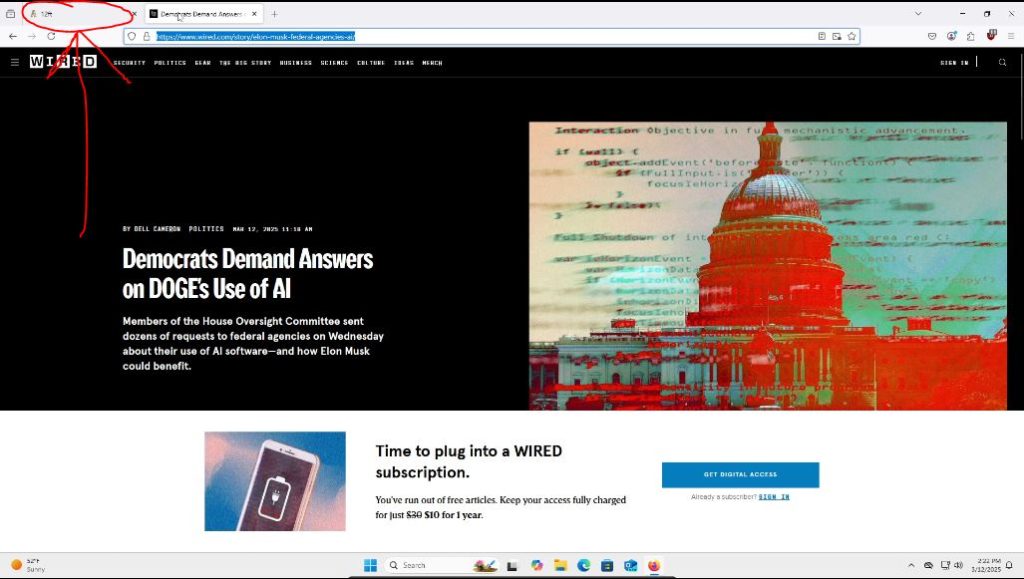Click the browser forward arrow
Screen dimensions: 1024x579
coord(32,37)
